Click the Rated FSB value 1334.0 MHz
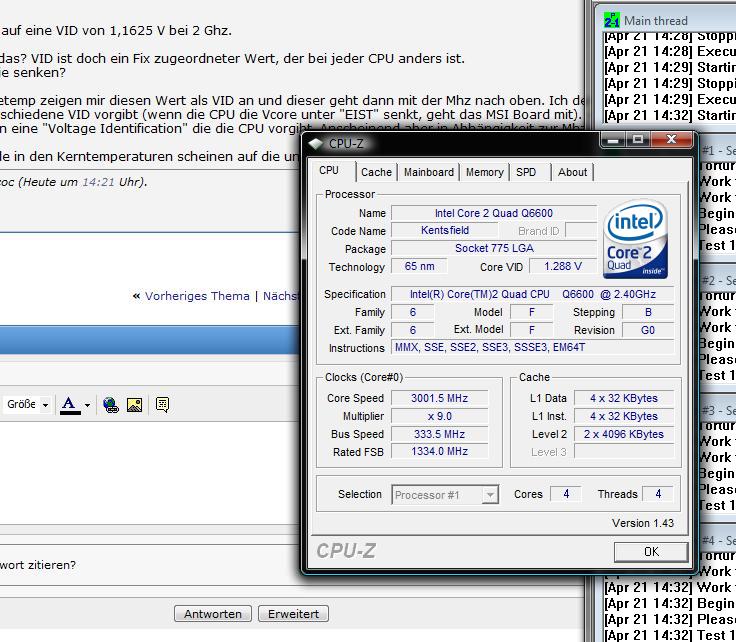Image resolution: width=736 pixels, height=642 pixels. (x=439, y=451)
